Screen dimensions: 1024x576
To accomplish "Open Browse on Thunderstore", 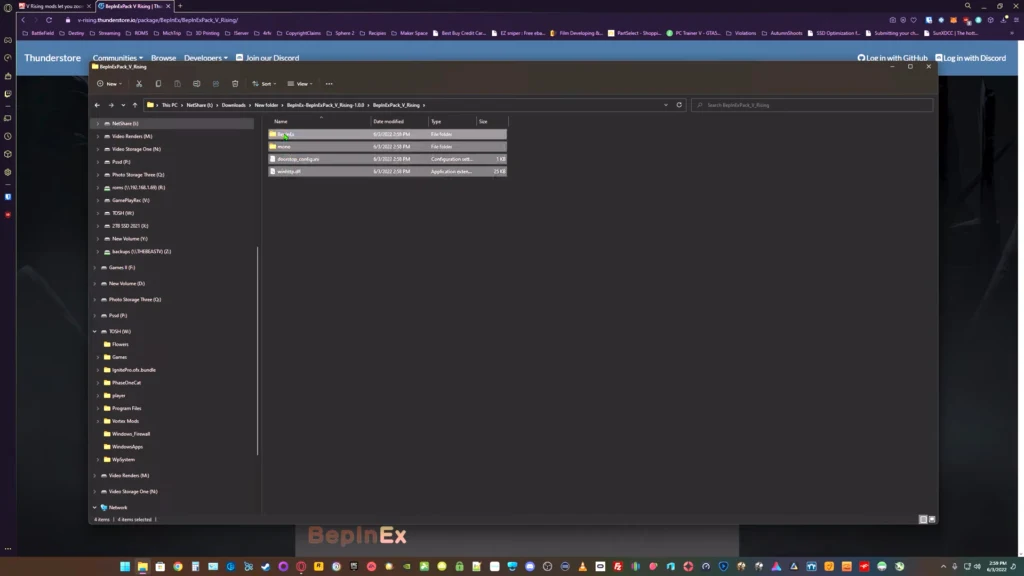I will click(x=163, y=58).
